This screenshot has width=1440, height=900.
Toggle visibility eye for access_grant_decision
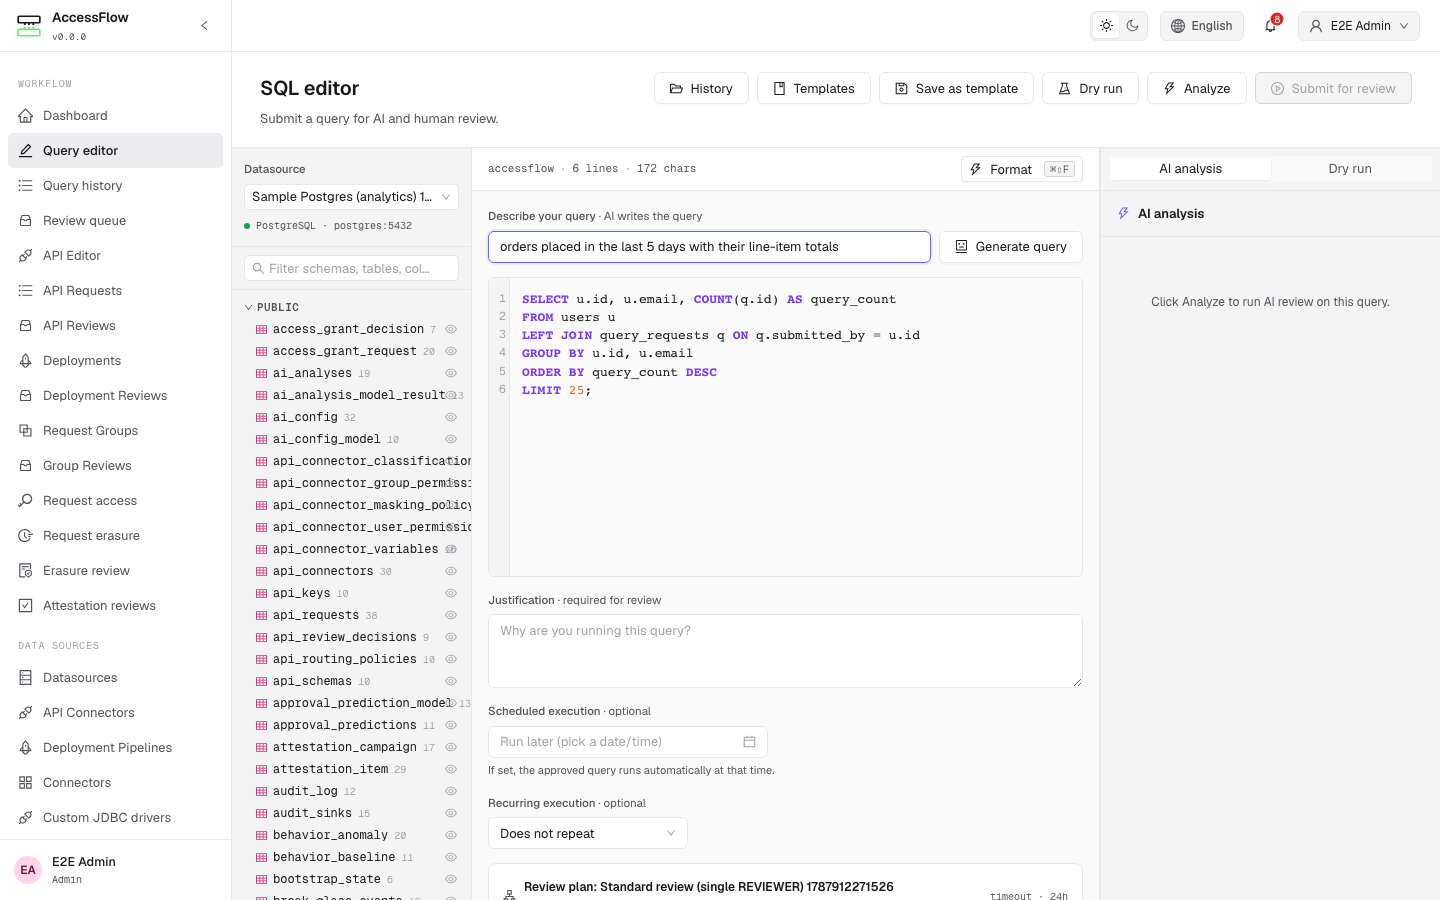pyautogui.click(x=451, y=329)
